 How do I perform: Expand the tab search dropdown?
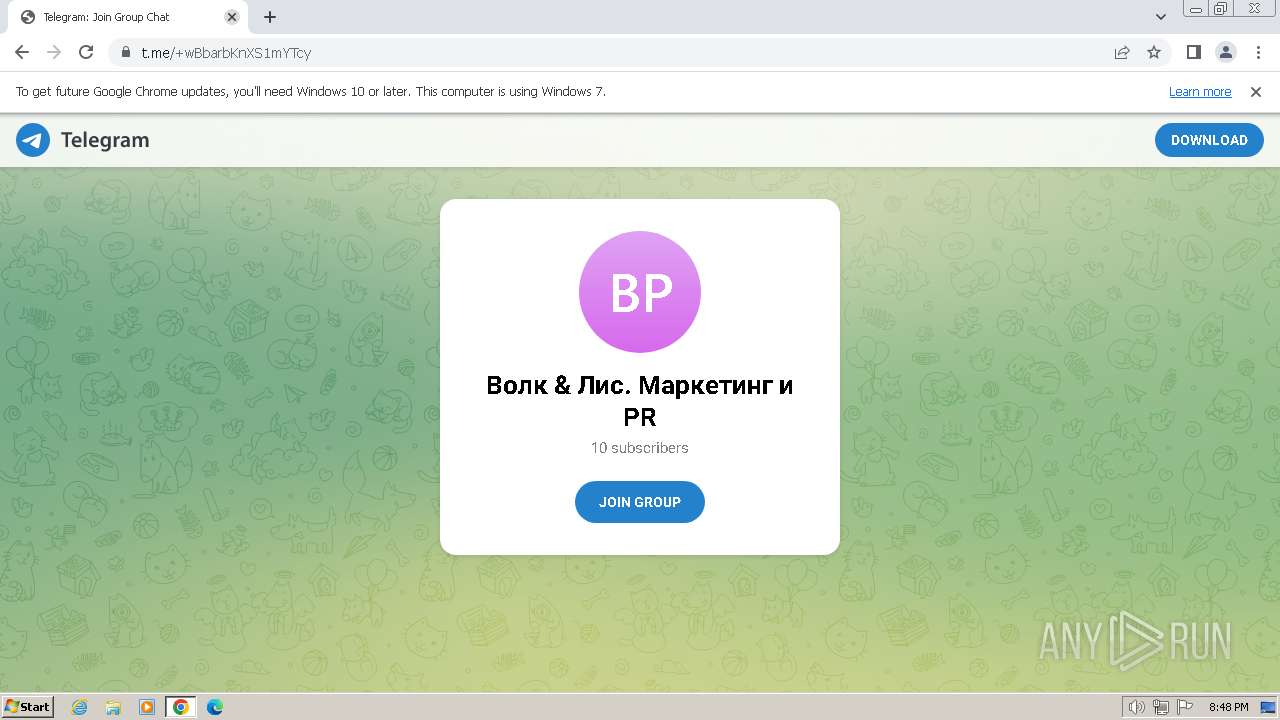[1161, 17]
